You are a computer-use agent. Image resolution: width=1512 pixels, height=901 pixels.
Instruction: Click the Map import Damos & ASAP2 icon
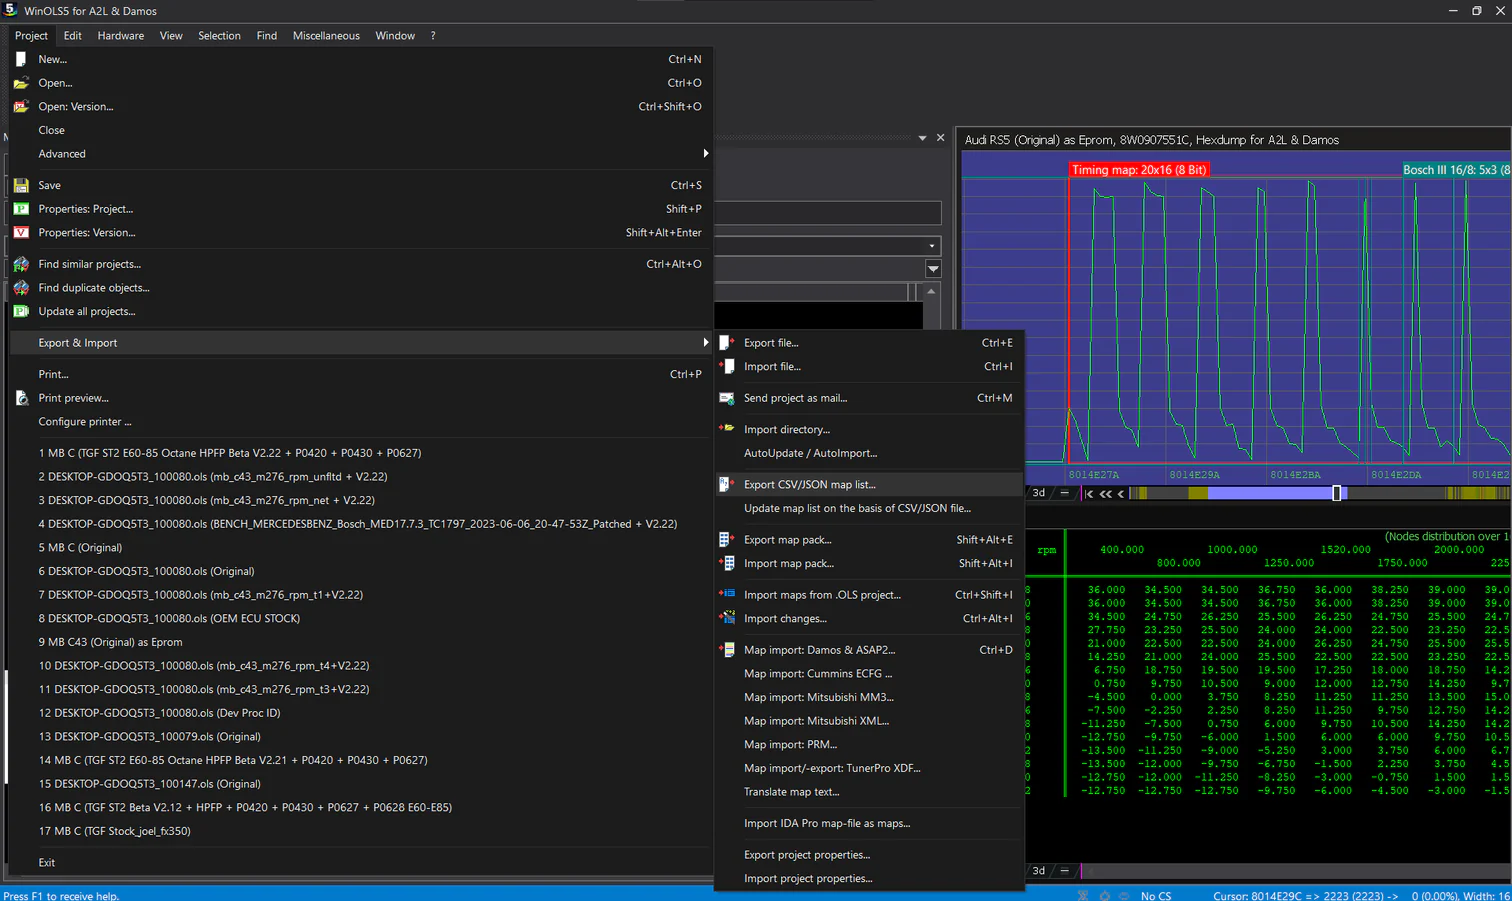point(727,650)
